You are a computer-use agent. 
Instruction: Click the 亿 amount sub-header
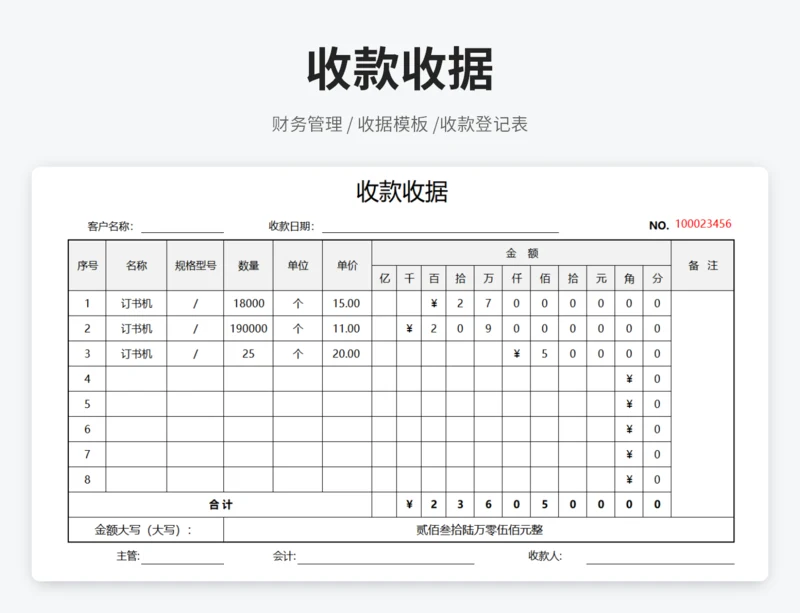385,278
